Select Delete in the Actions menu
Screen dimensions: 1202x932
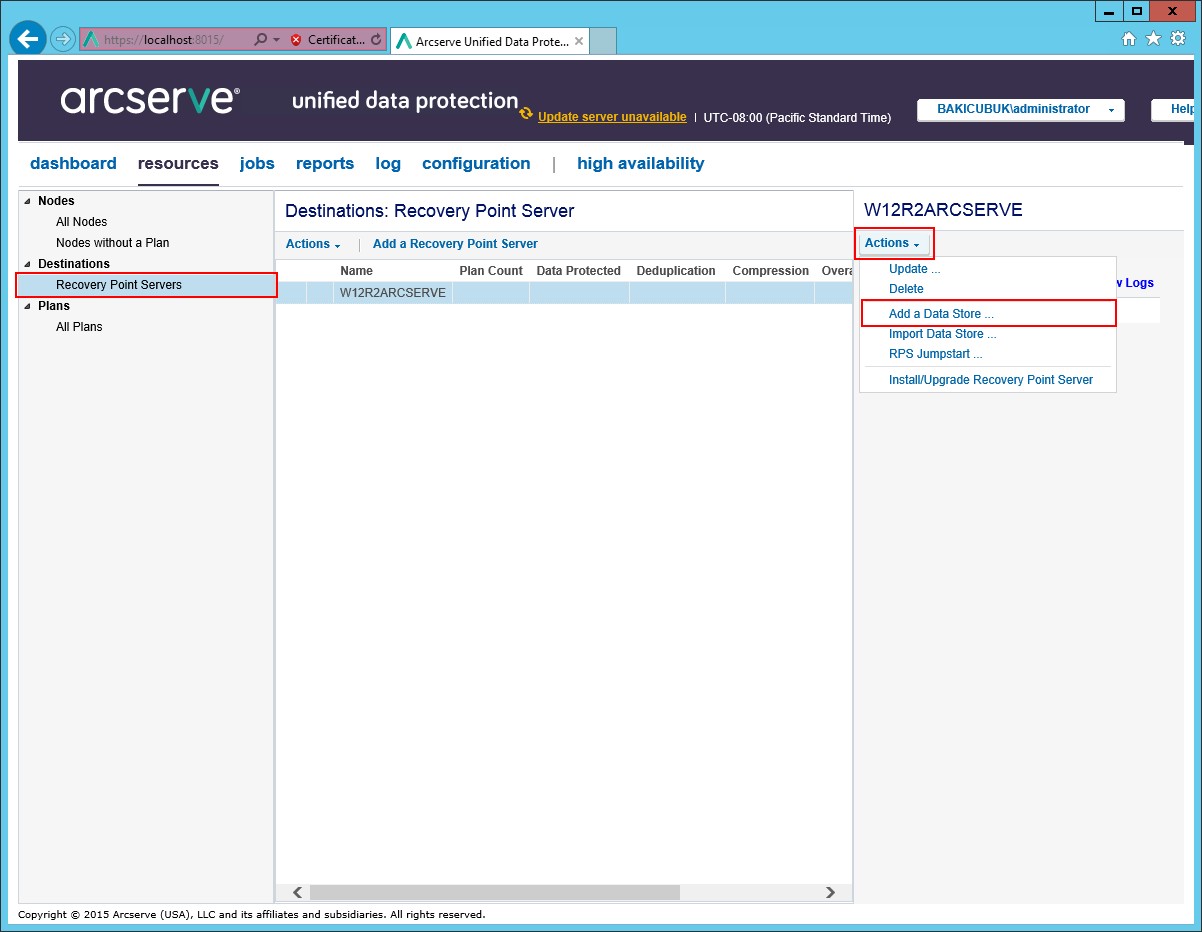tap(906, 289)
